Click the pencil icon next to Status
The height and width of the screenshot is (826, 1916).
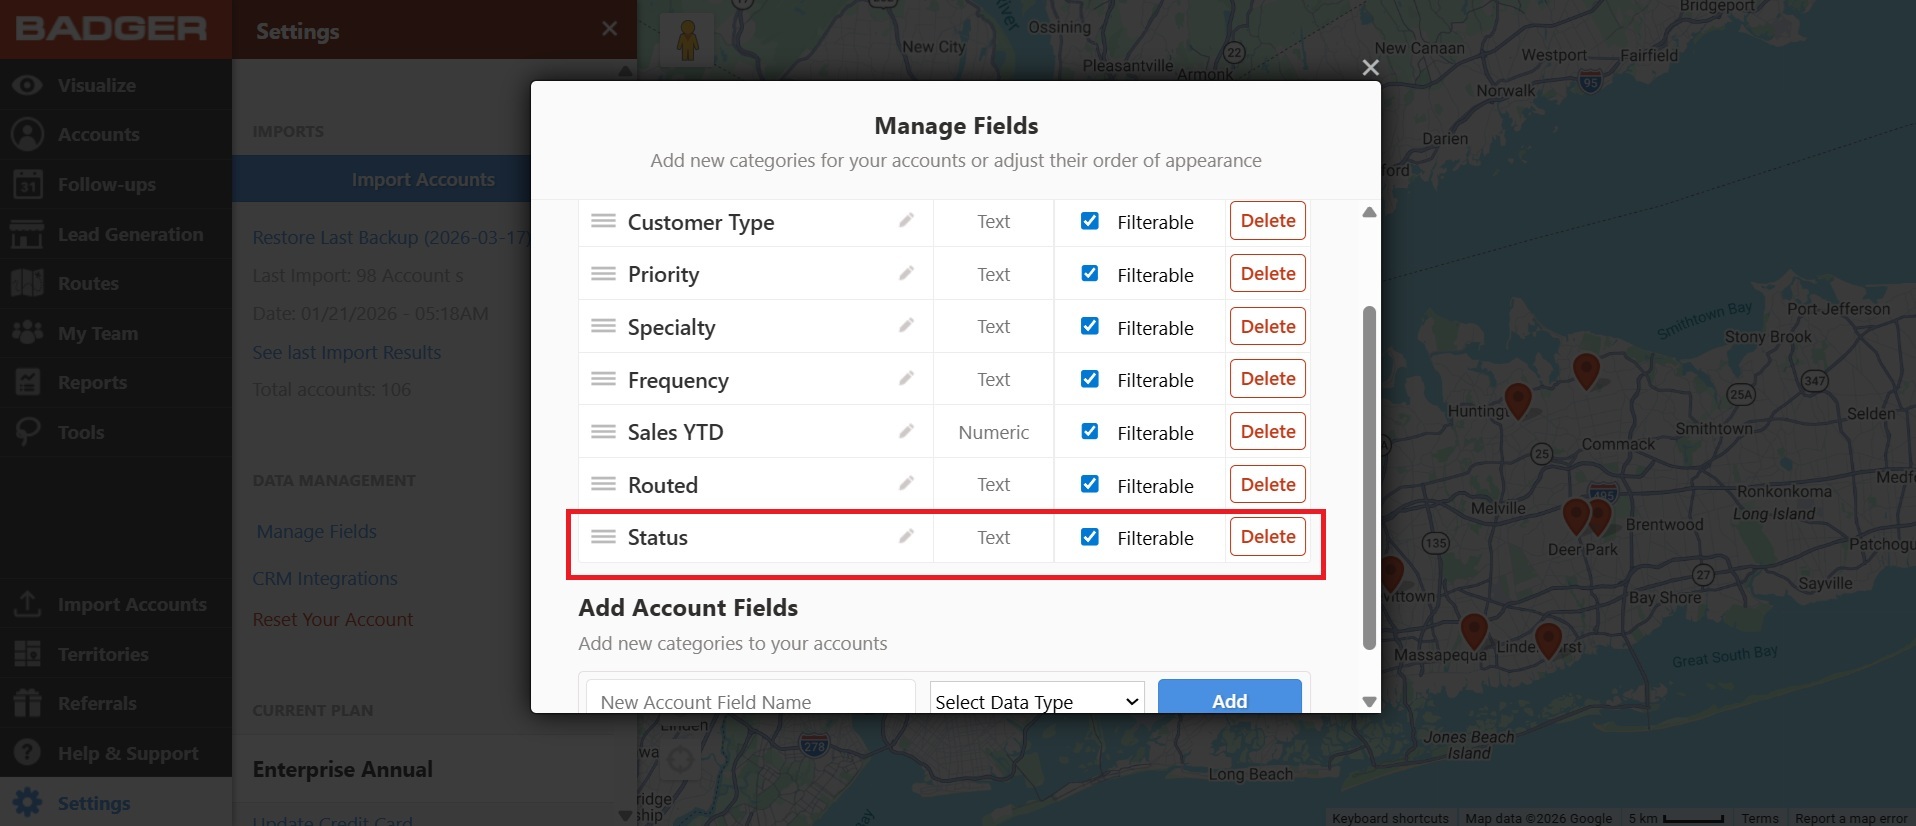click(906, 537)
